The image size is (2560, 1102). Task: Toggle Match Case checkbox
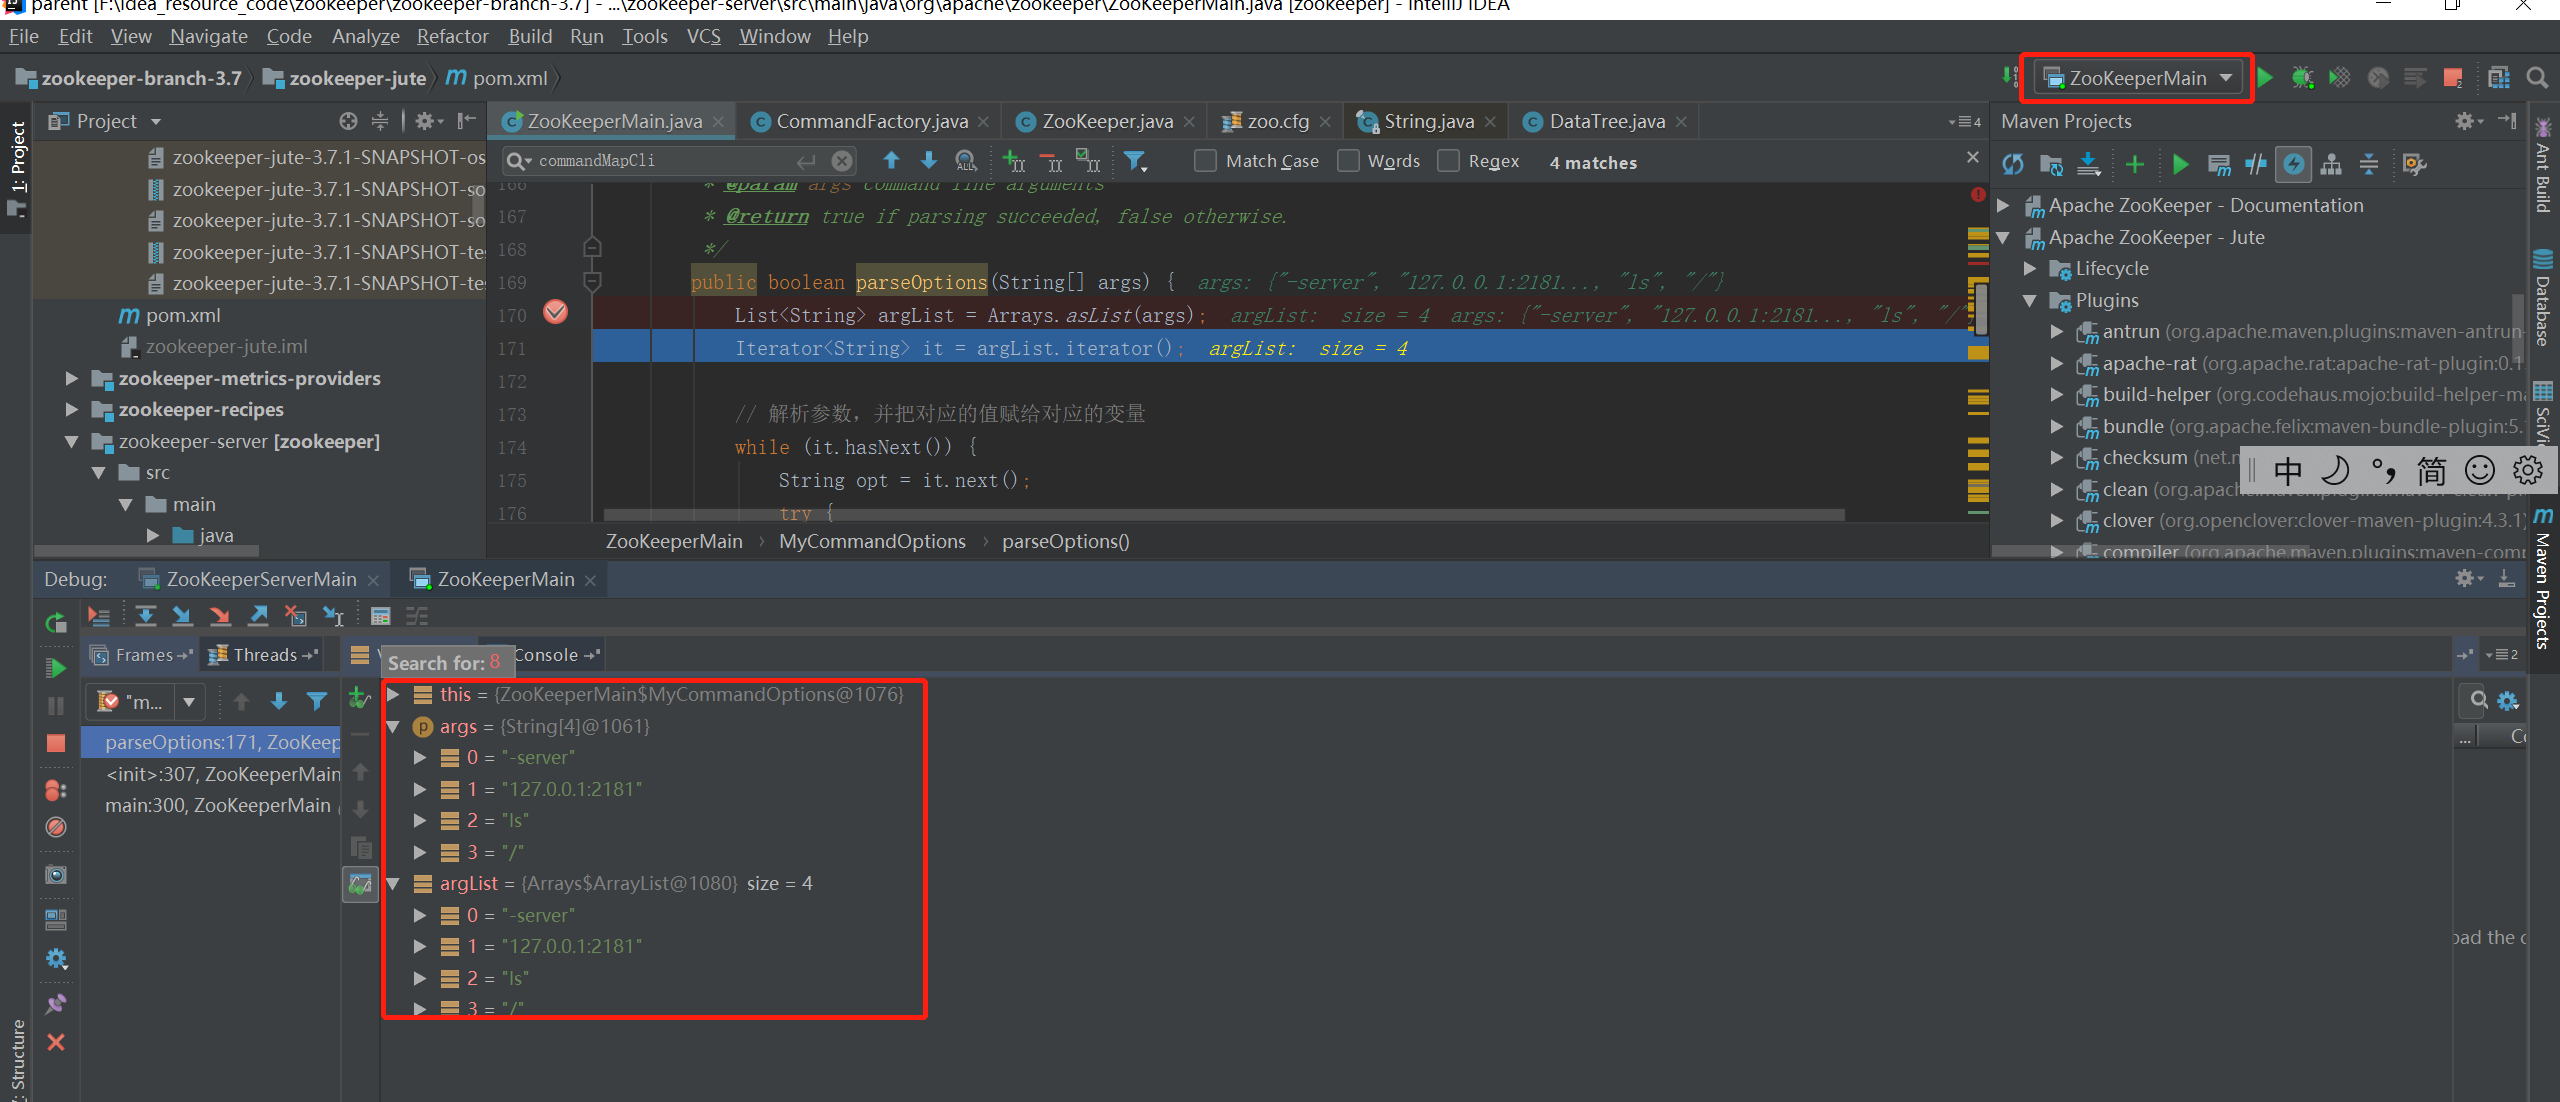click(x=1206, y=161)
